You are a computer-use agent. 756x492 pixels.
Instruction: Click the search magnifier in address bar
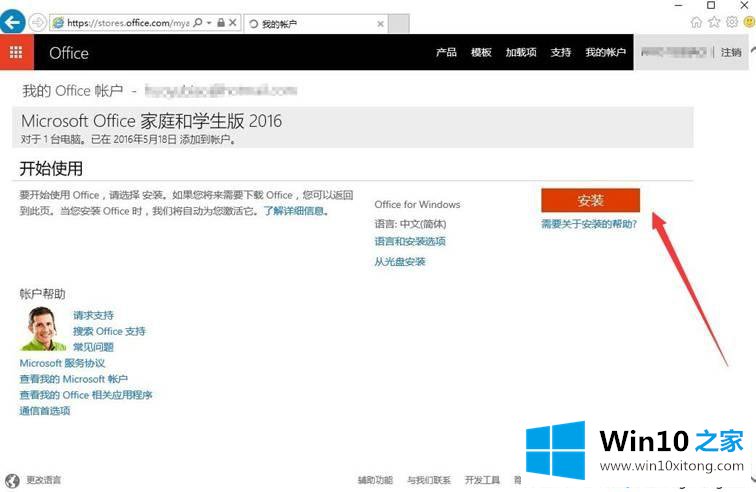198,23
